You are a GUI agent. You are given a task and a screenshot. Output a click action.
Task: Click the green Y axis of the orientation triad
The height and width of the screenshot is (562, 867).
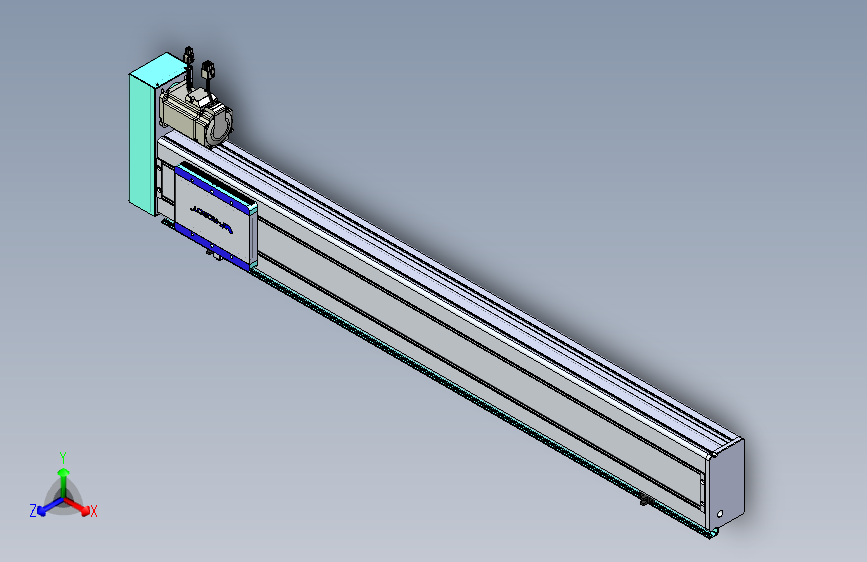64,482
